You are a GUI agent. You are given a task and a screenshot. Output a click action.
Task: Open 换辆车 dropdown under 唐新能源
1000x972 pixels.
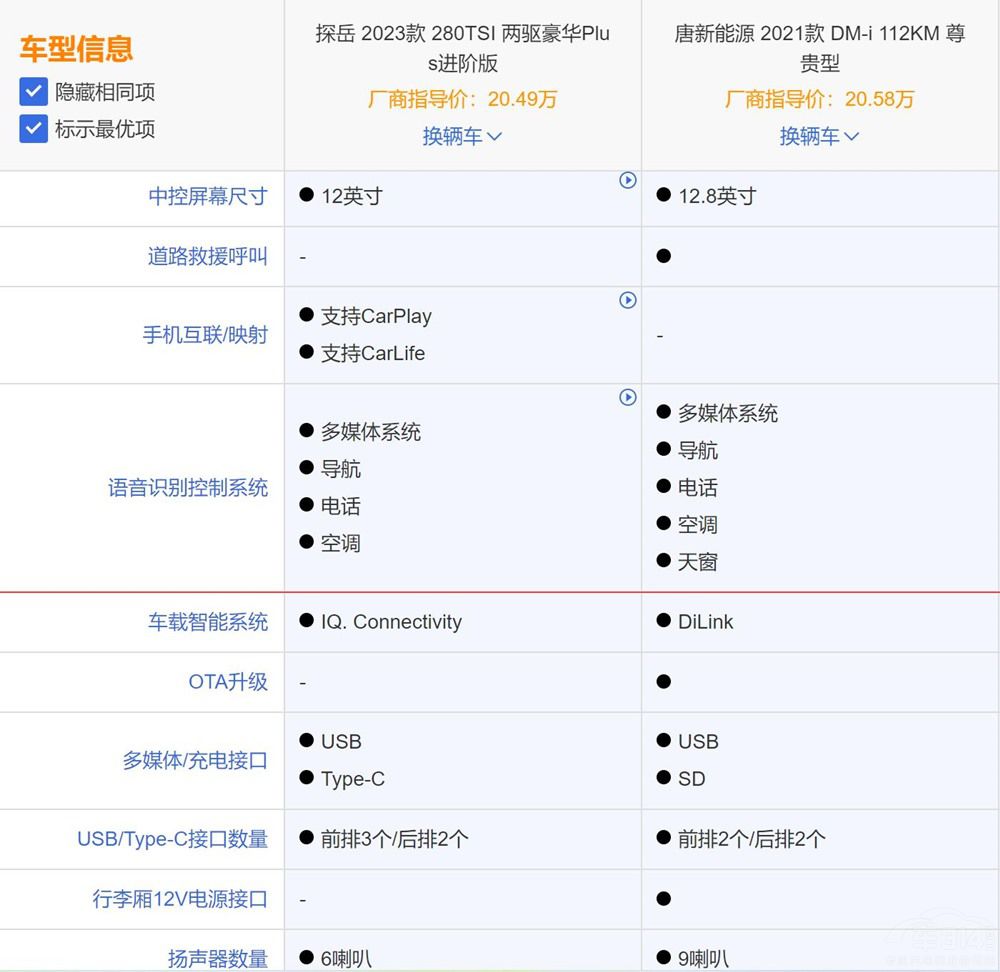tap(819, 136)
